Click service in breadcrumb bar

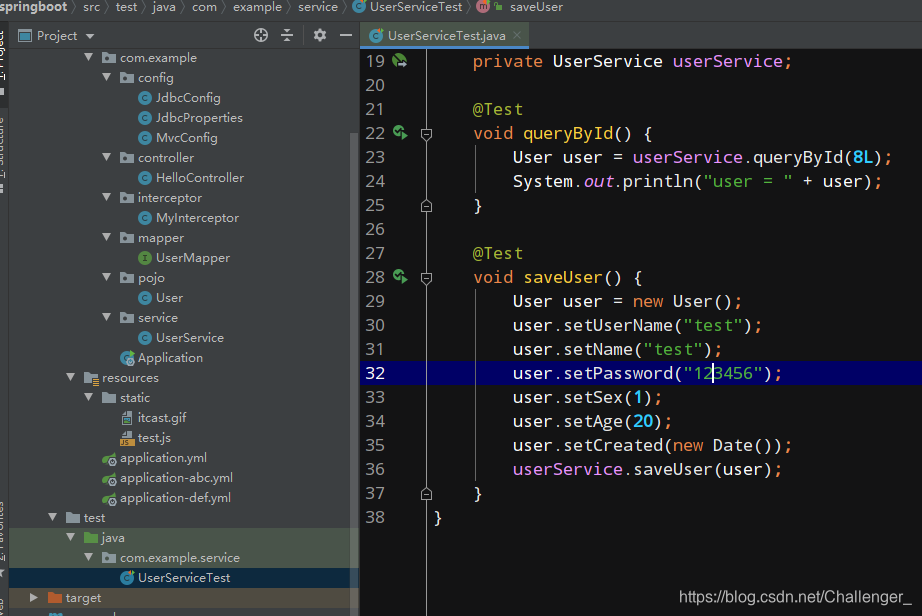318,7
